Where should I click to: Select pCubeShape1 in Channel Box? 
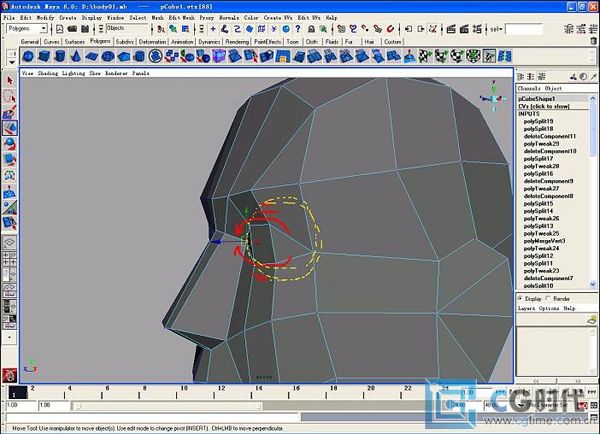coord(536,98)
